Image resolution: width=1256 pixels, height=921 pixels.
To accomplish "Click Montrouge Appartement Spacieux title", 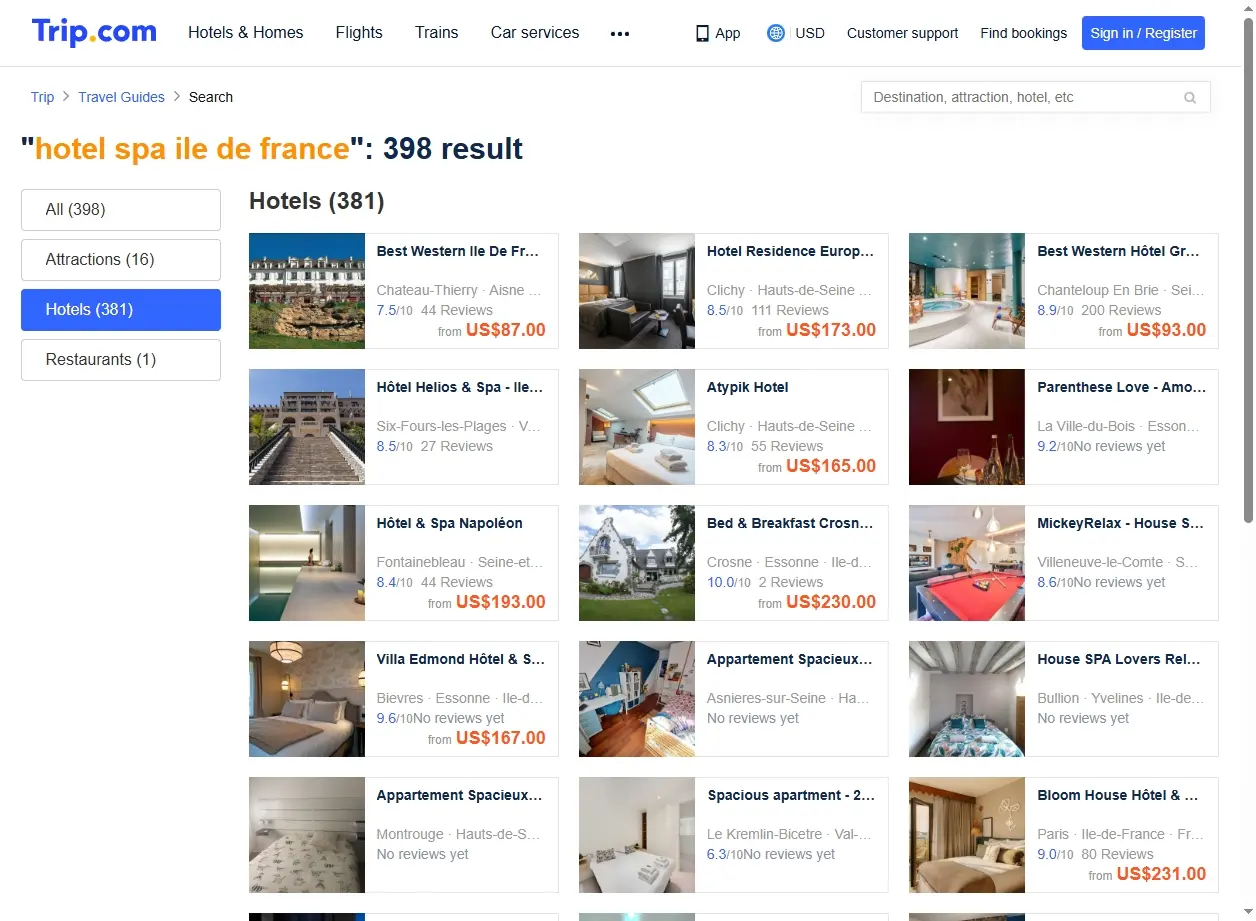I will click(x=460, y=795).
